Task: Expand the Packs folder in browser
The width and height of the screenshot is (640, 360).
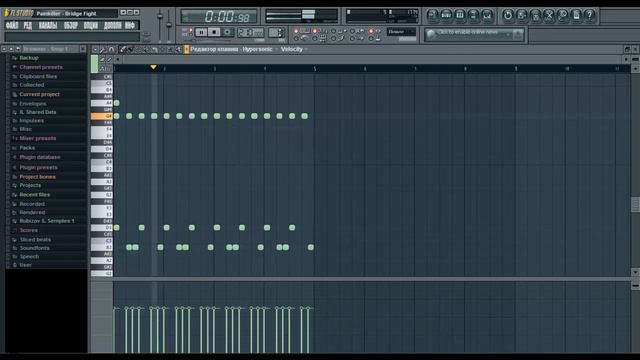Action: coord(27,148)
